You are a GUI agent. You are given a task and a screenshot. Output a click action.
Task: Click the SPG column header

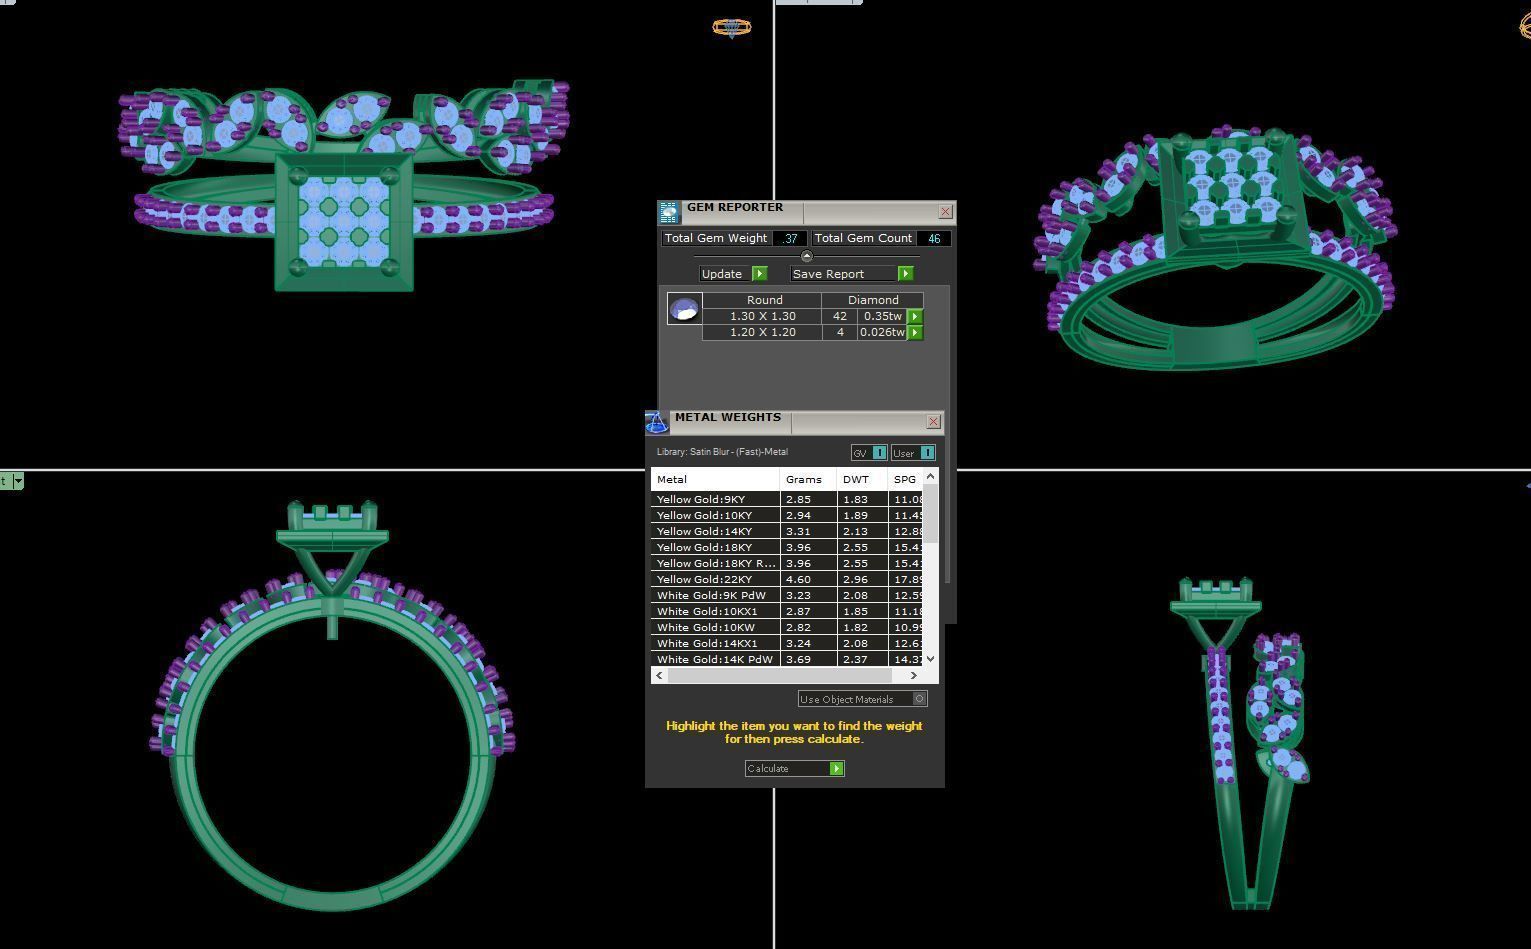tap(905, 480)
